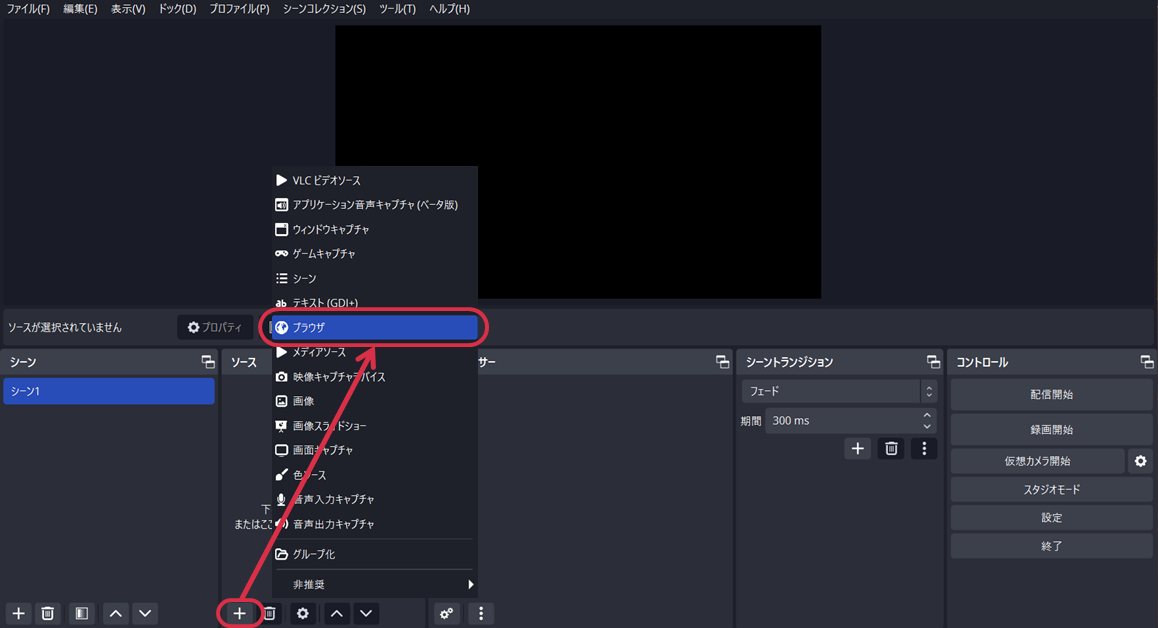Add a new transition with the plus icon
The height and width of the screenshot is (628, 1158).
857,448
